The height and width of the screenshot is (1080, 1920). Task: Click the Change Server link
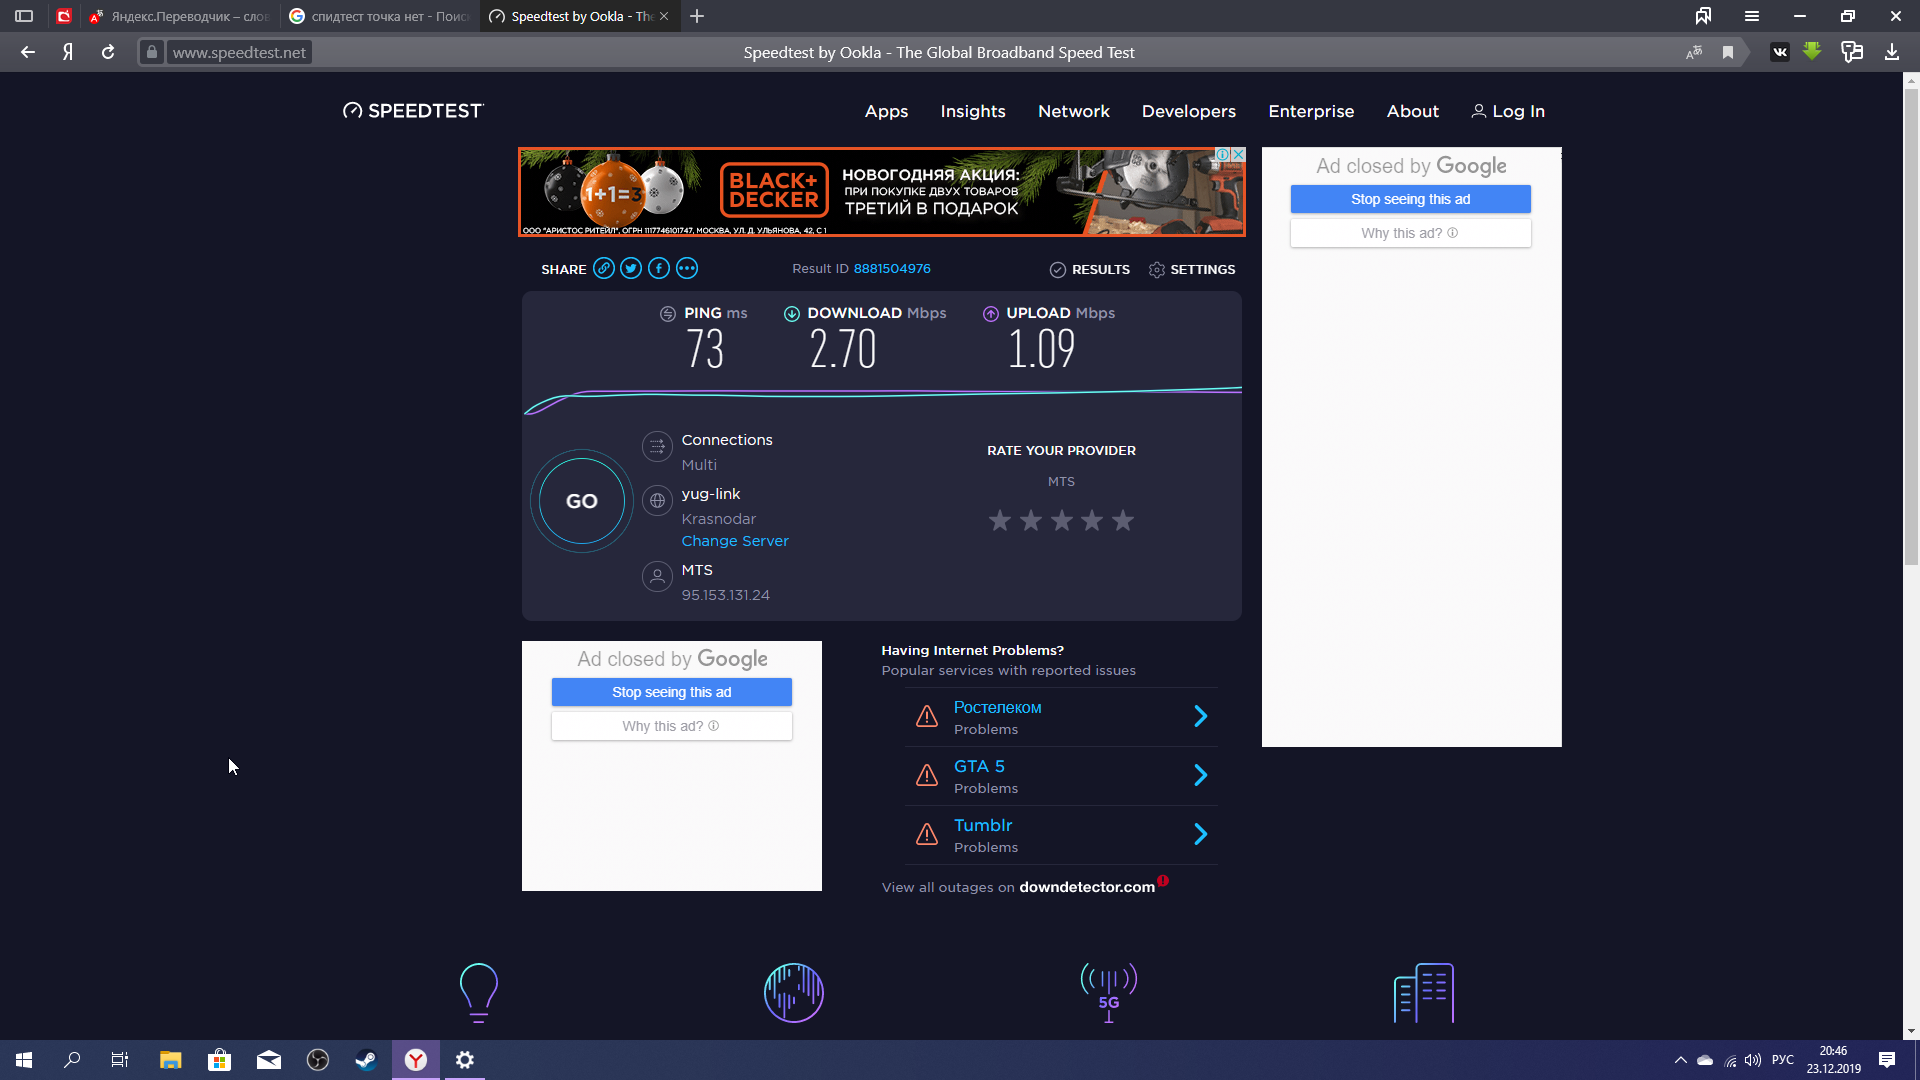tap(735, 541)
